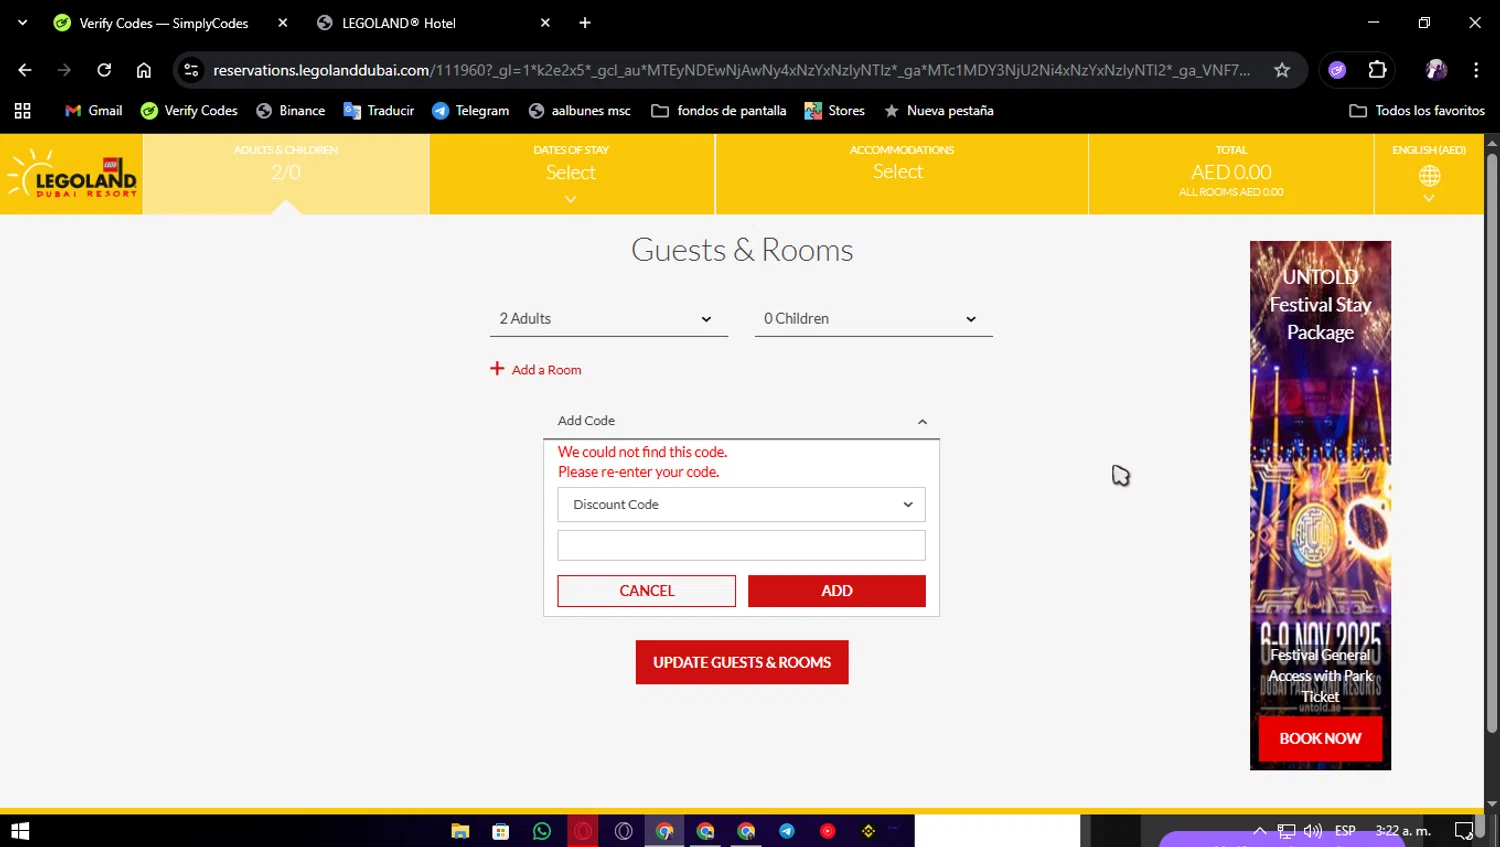Open the Stores bookmark

[x=835, y=111]
